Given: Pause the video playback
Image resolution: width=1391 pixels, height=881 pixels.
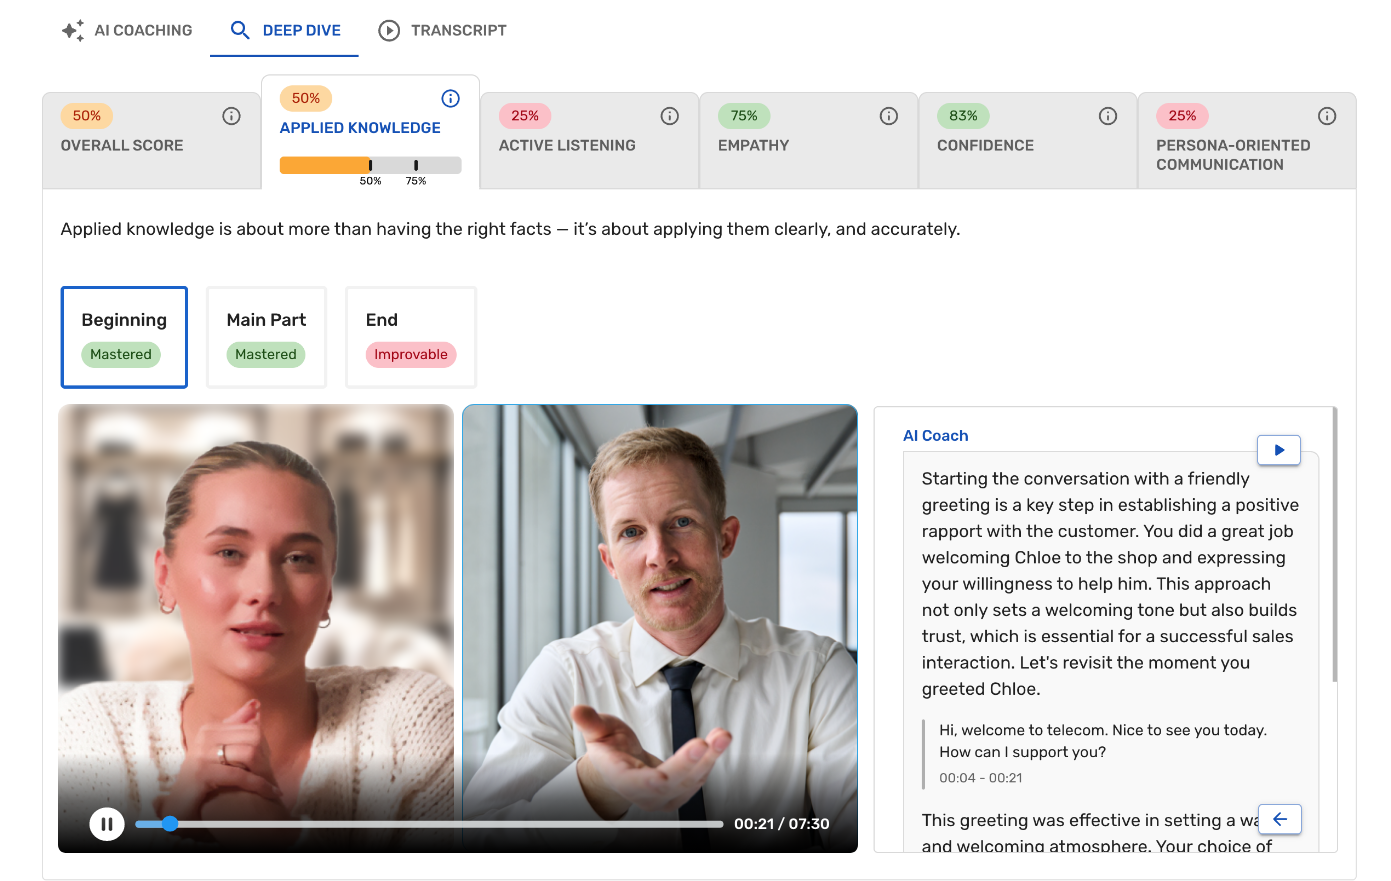Looking at the screenshot, I should coord(106,823).
